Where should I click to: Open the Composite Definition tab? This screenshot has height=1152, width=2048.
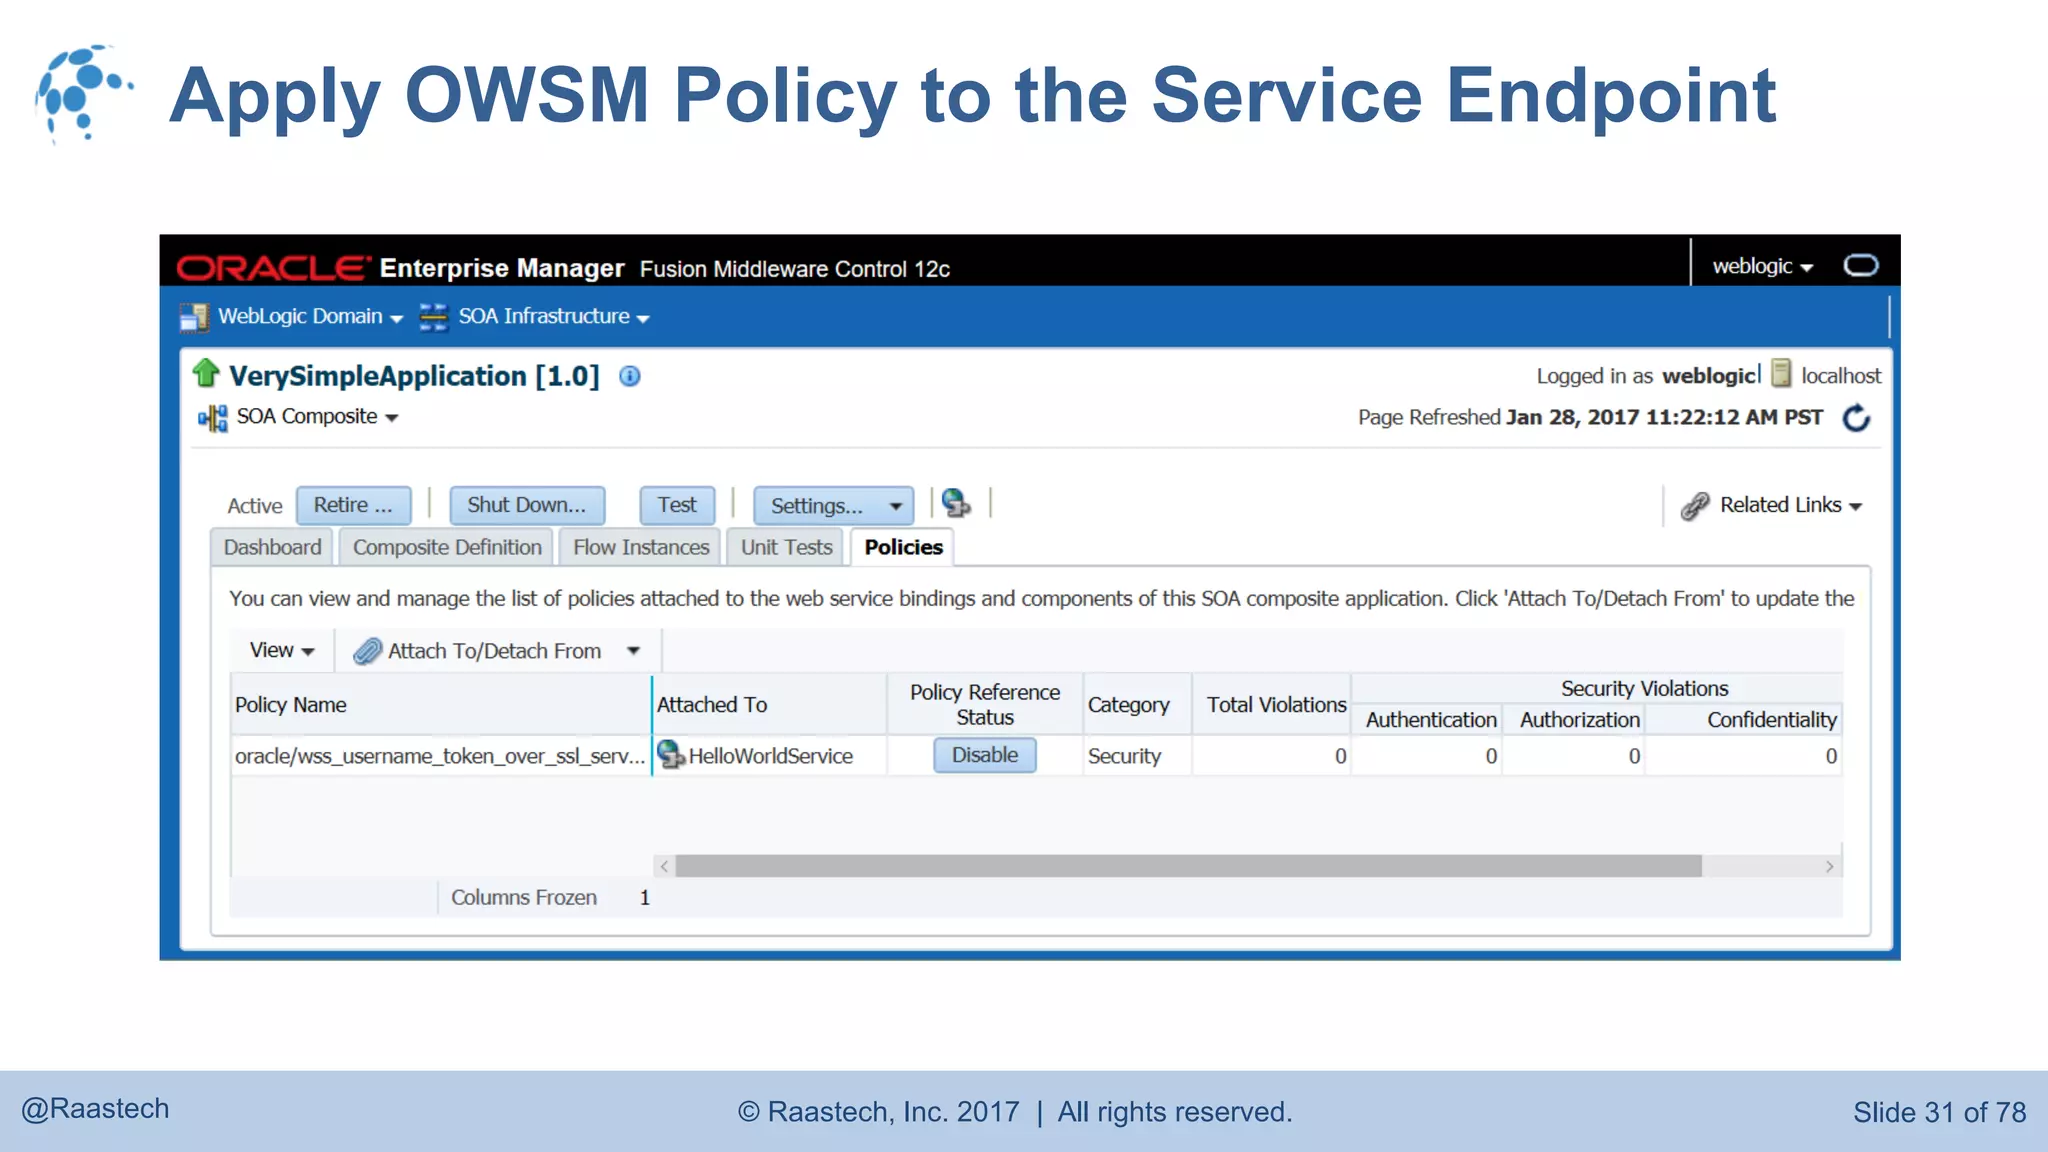point(447,548)
